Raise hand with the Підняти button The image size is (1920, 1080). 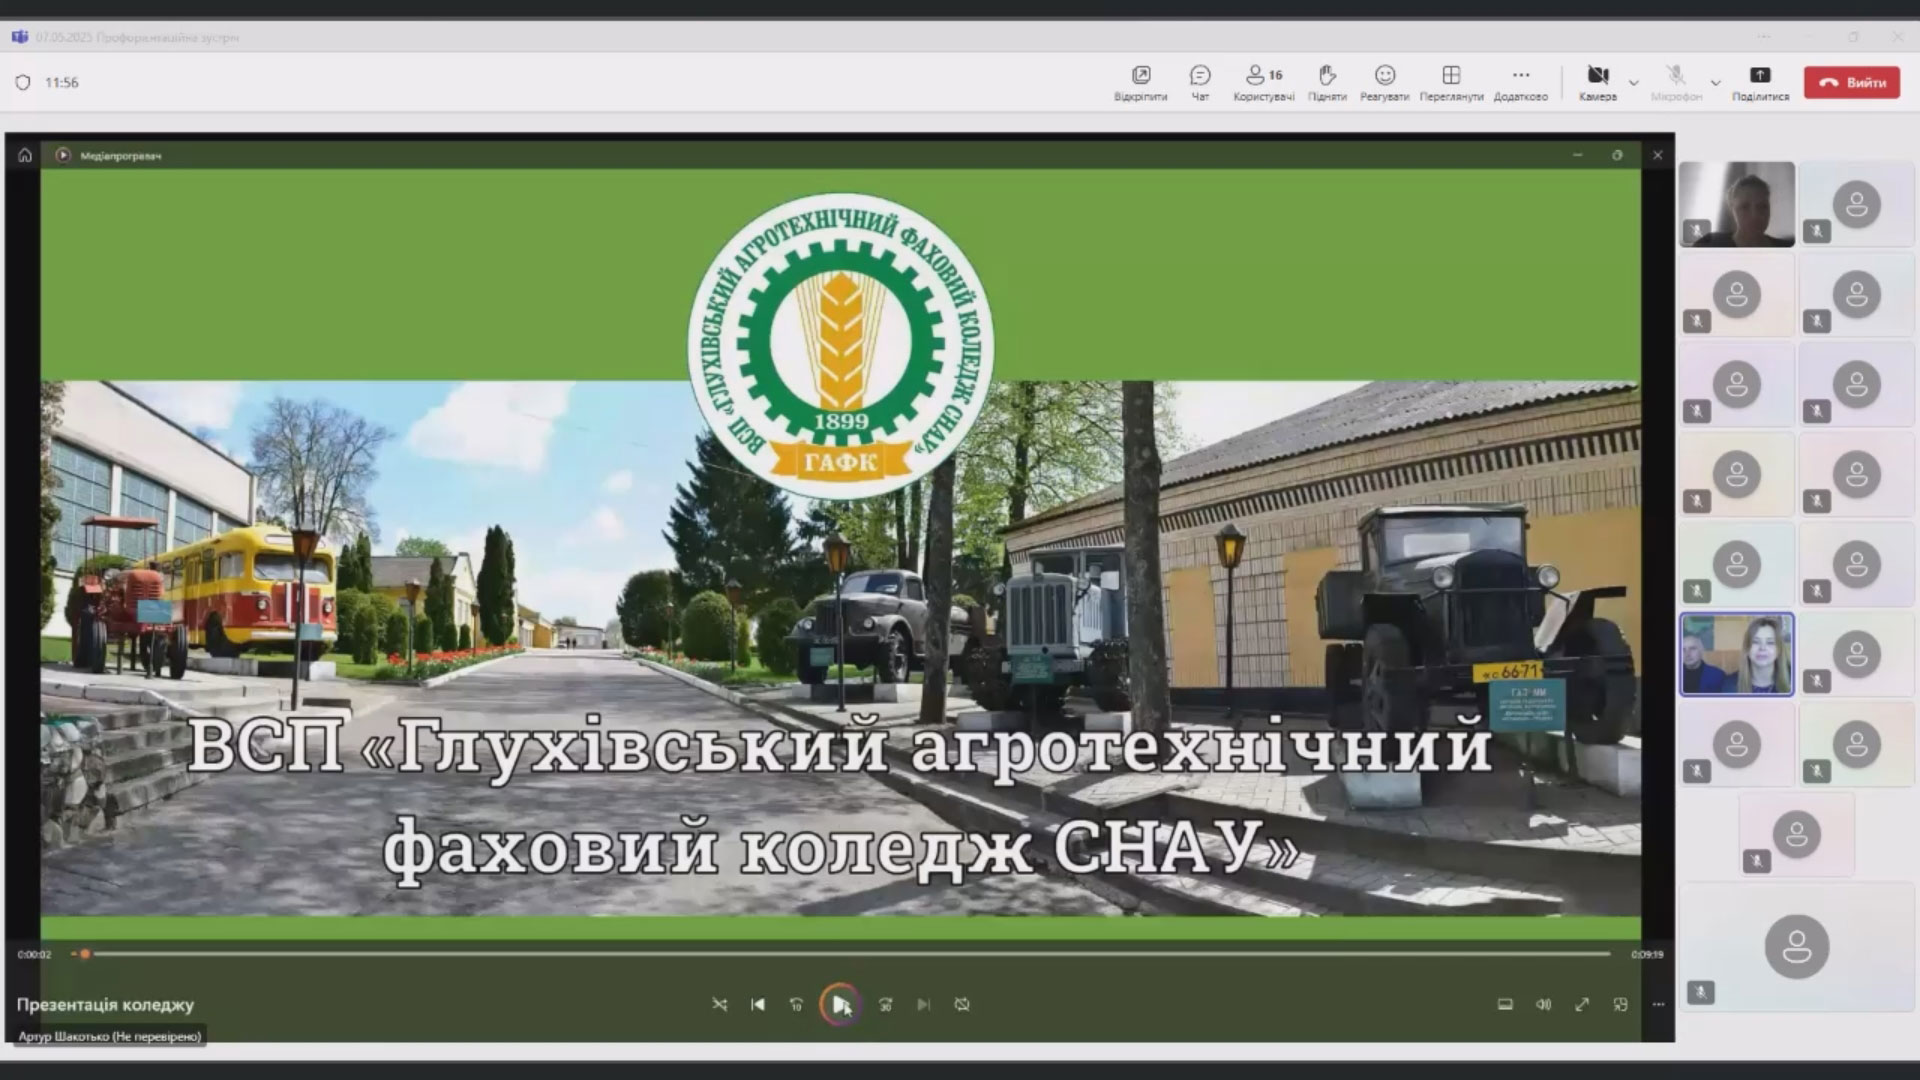pos(1327,82)
